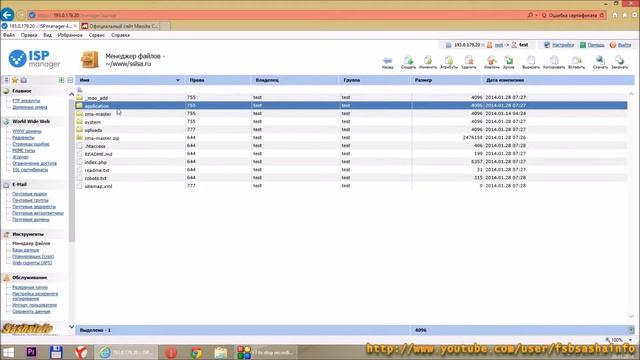Click the Выйти logout link
Viewport: 640px width, 360px height.
(x=624, y=45)
